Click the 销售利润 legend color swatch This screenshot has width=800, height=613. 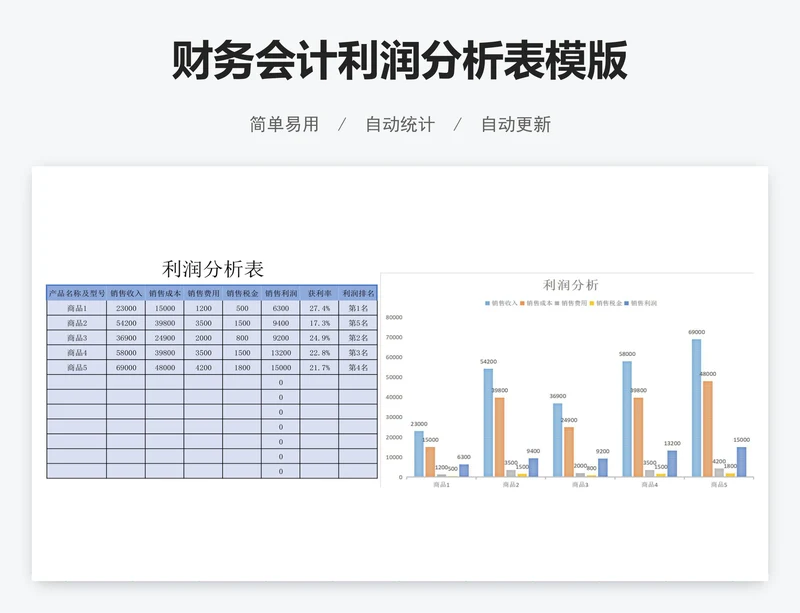click(x=627, y=303)
